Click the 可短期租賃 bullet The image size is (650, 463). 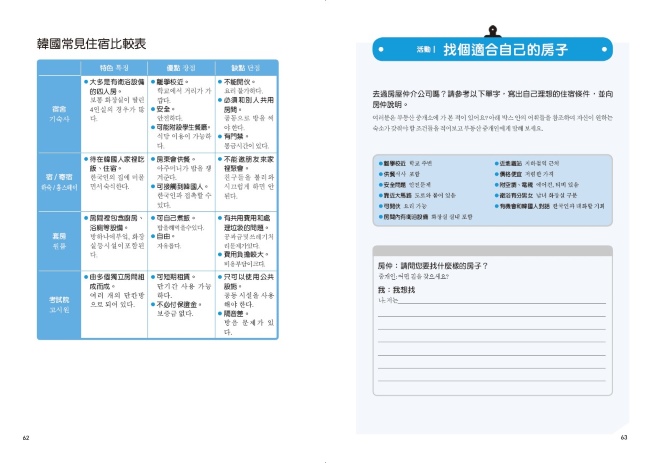click(173, 277)
